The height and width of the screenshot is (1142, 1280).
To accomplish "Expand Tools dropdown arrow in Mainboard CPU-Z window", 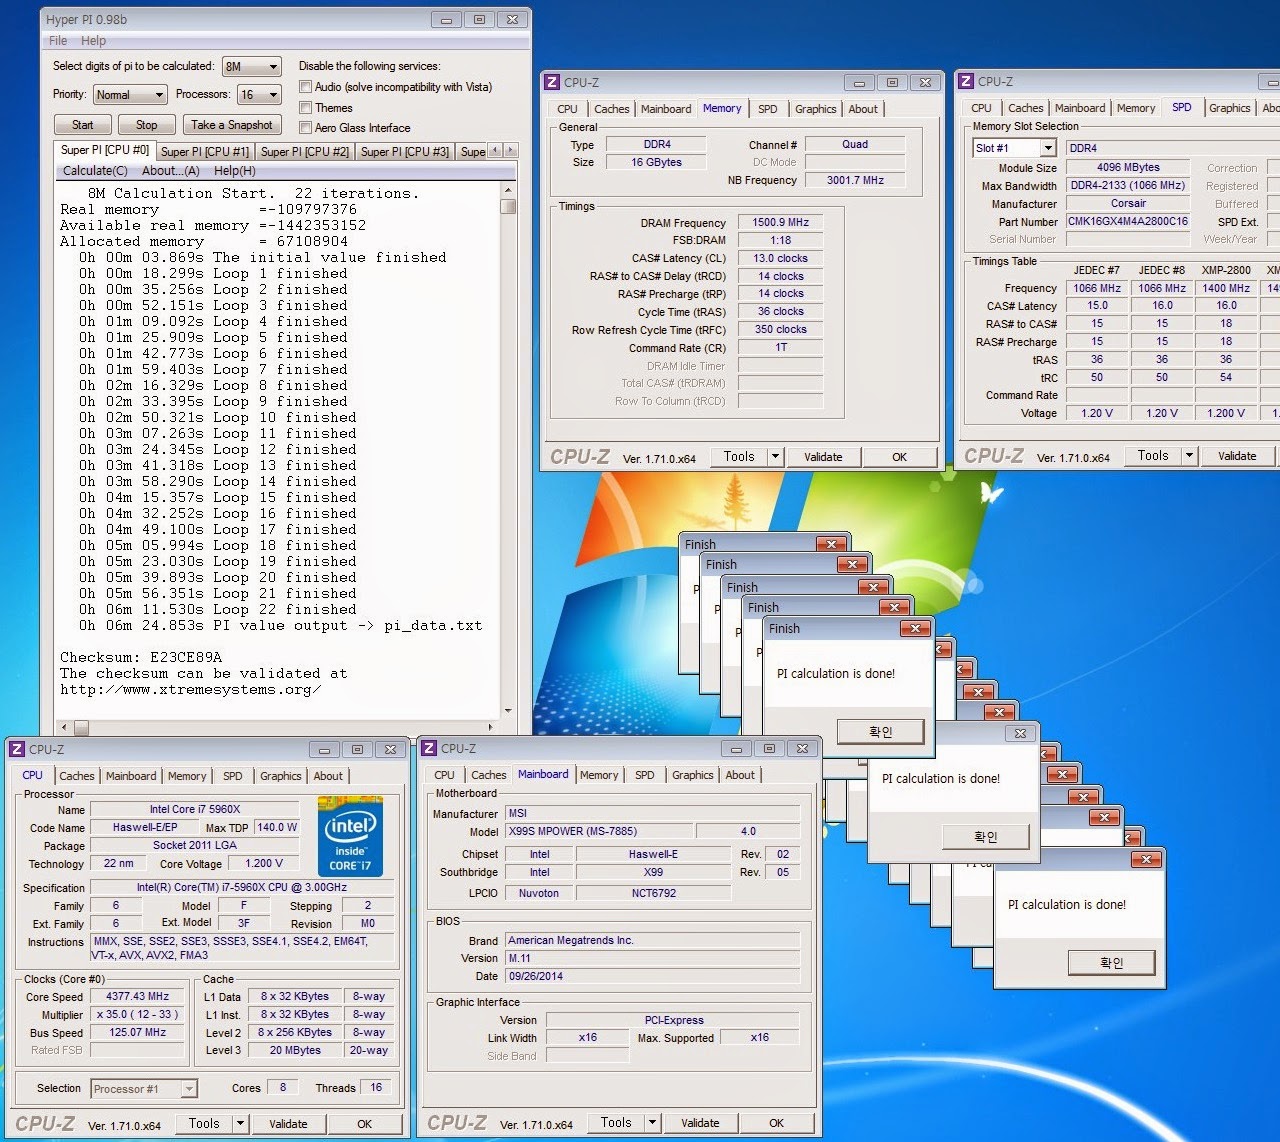I will [652, 1123].
